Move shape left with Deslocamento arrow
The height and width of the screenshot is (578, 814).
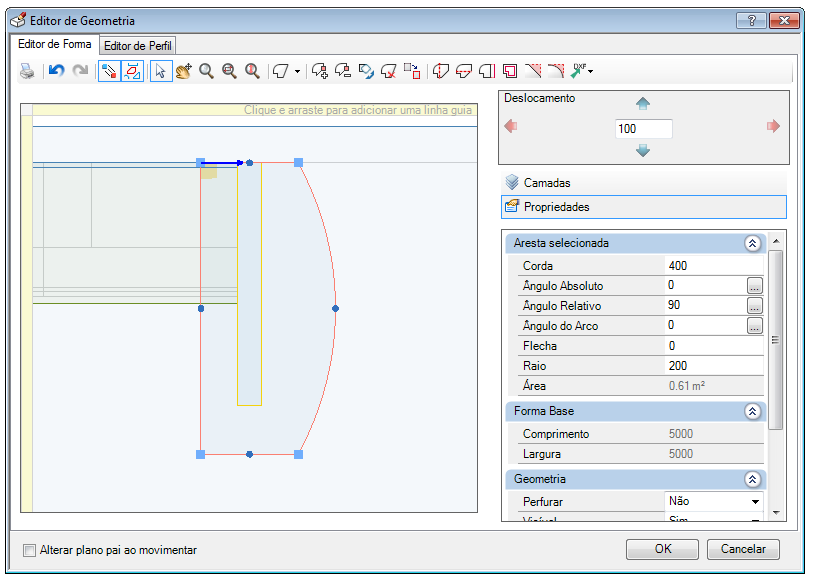pos(511,126)
